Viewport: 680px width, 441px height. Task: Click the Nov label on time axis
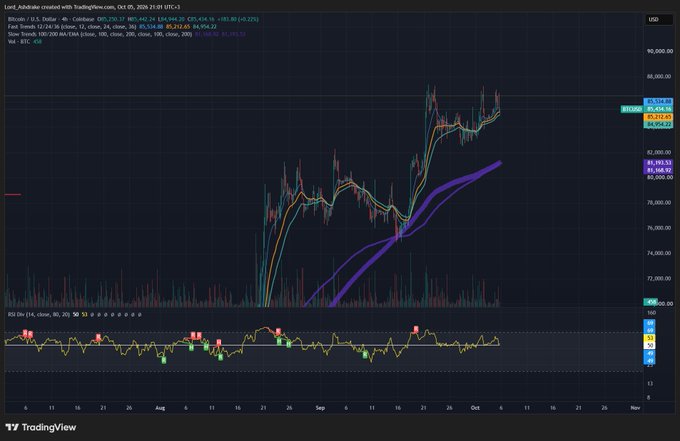635,408
